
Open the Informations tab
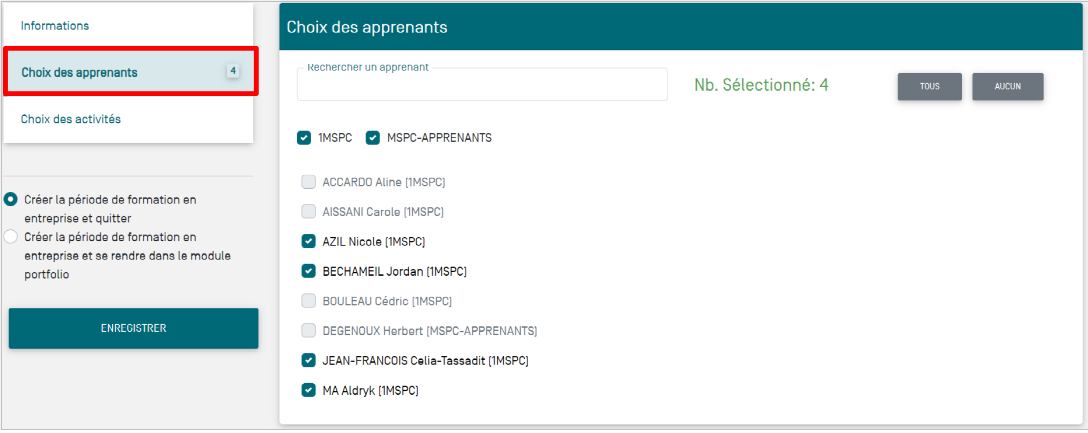(x=55, y=25)
